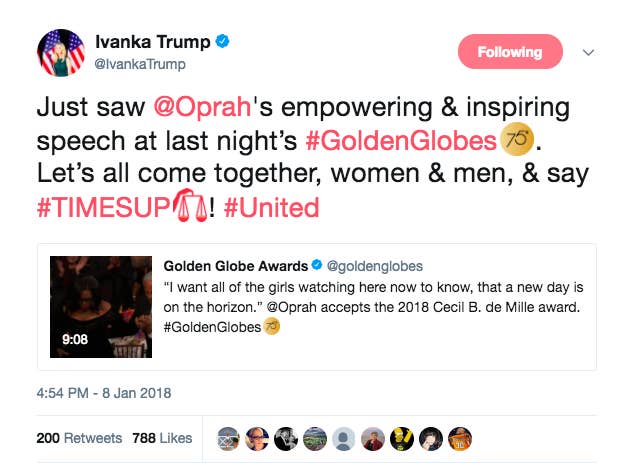Image resolution: width=632 pixels, height=463 pixels.
Task: Open the gray default silhouette liker avatar
Action: tap(344, 439)
